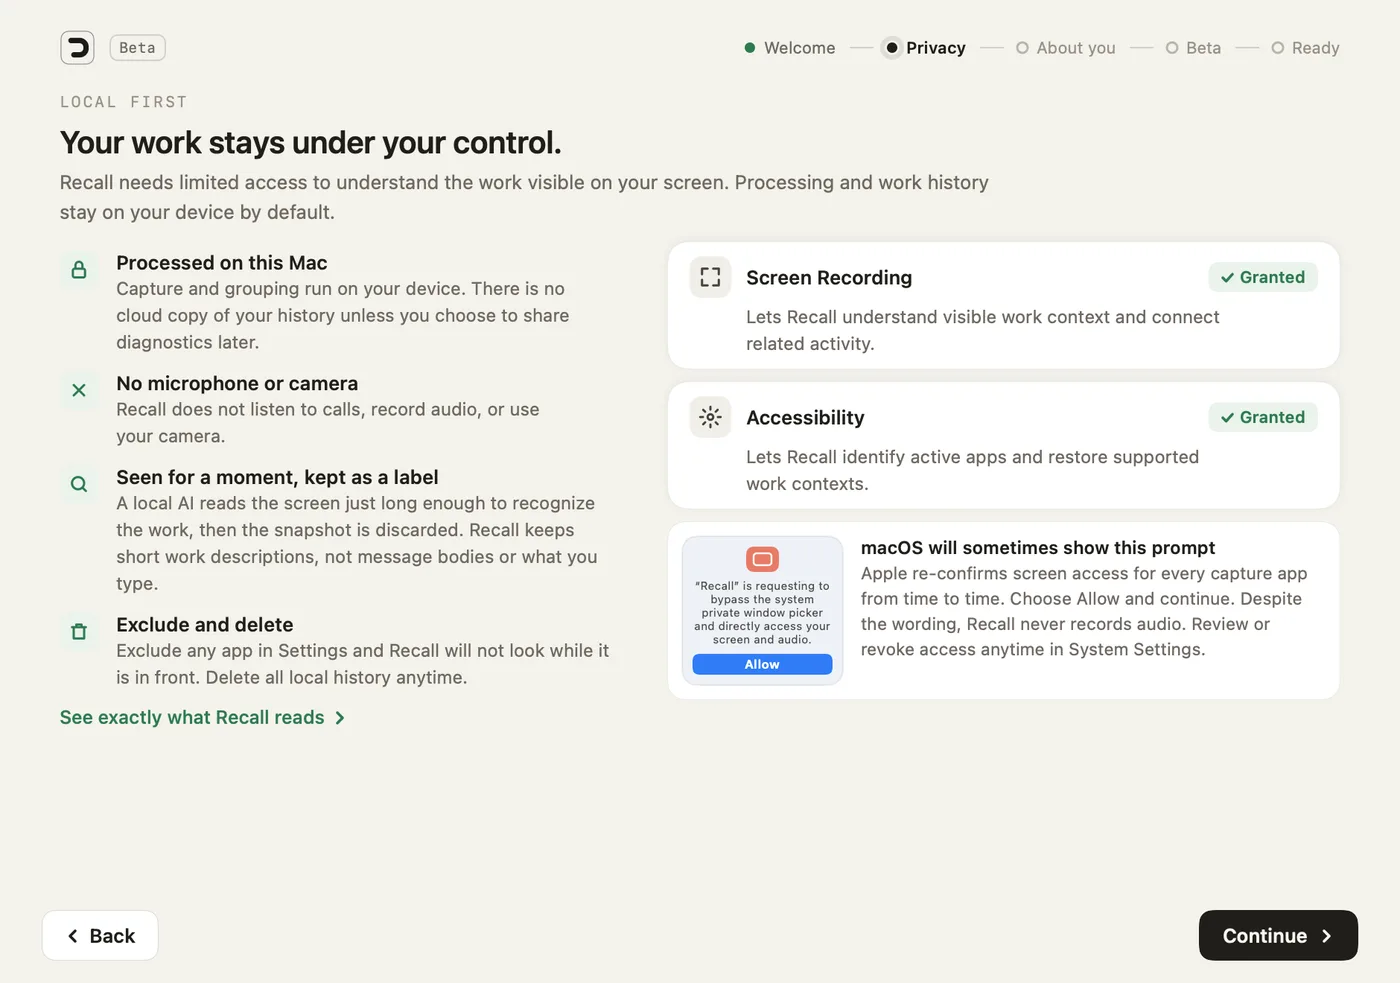
Task: Jump to the About you step
Action: [x=1066, y=48]
